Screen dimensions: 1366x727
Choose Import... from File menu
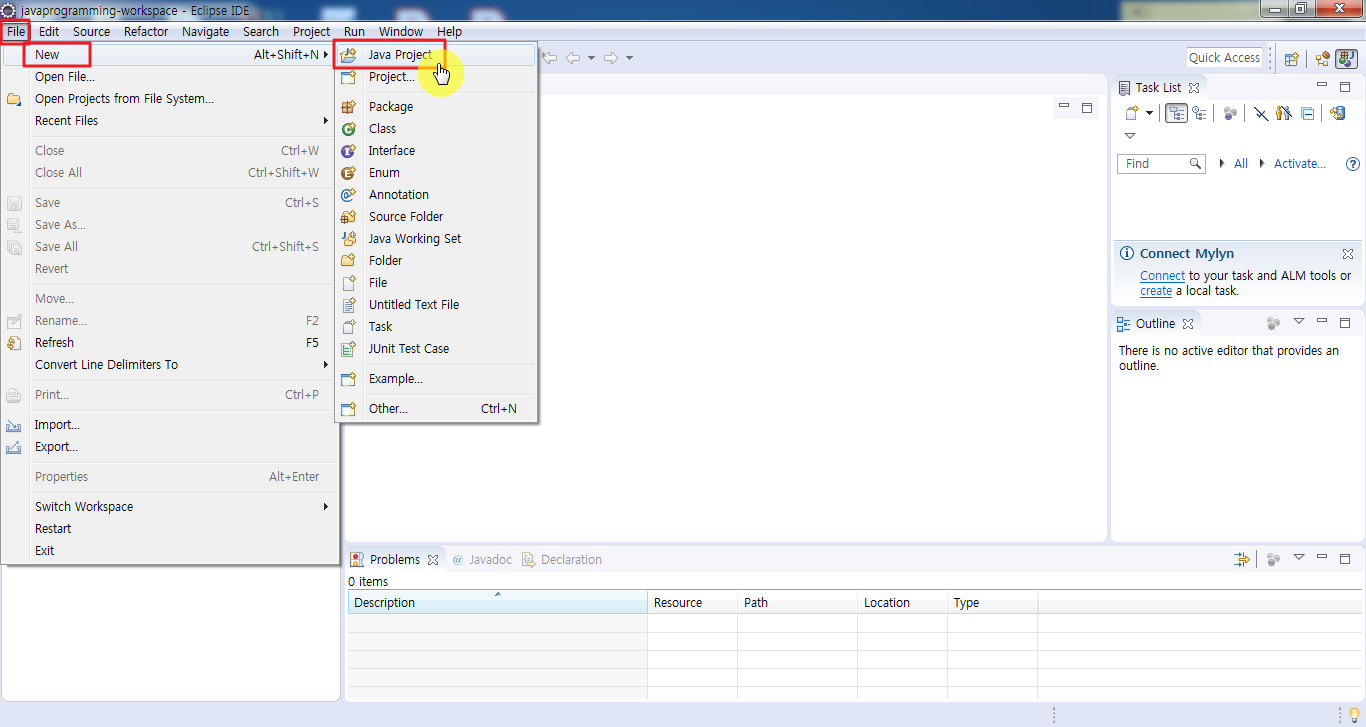tap(170, 425)
